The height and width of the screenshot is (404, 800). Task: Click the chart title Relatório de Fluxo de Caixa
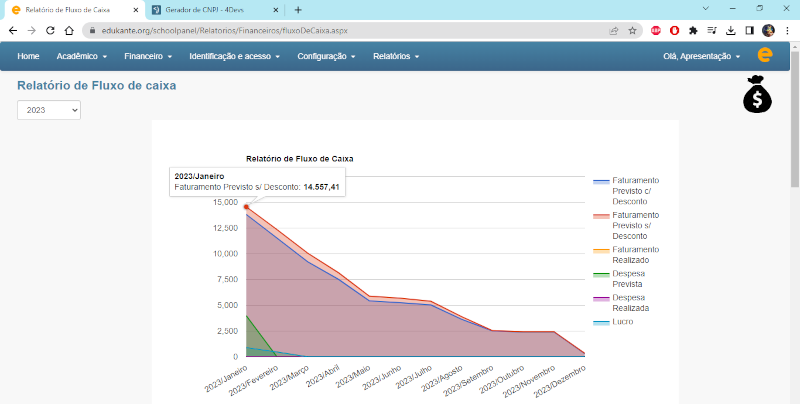pyautogui.click(x=299, y=159)
